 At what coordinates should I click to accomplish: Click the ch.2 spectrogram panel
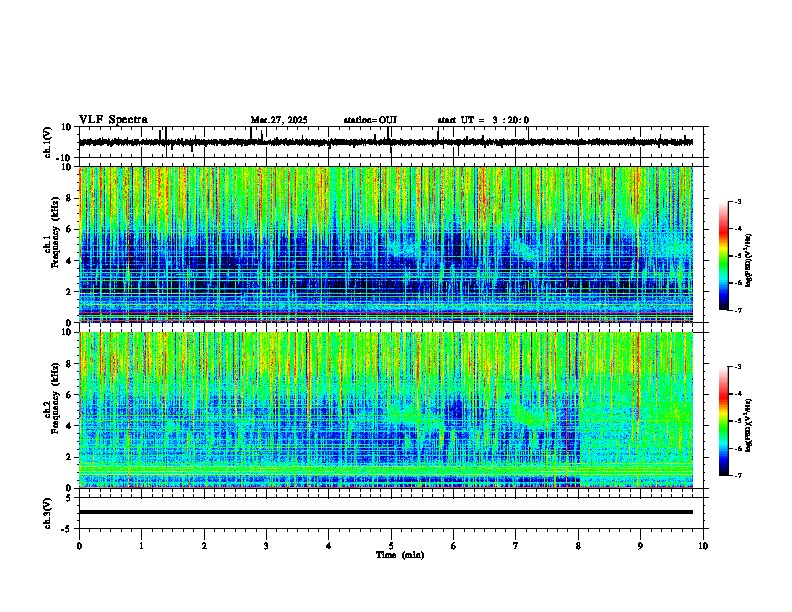pos(386,410)
